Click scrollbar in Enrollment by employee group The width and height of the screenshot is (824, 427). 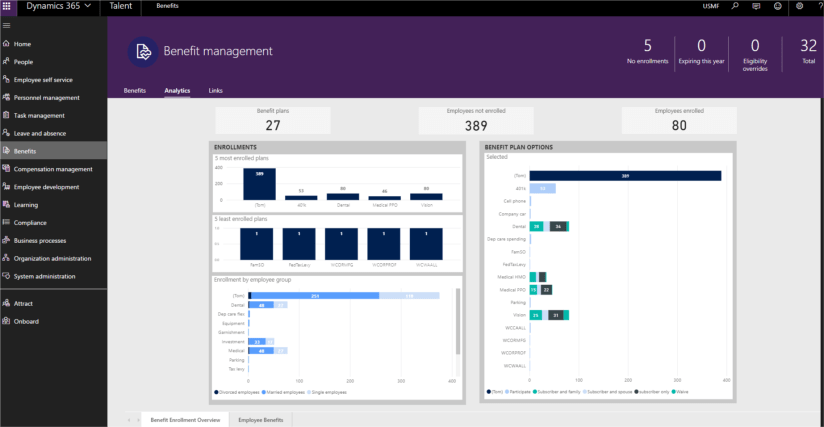(x=458, y=321)
